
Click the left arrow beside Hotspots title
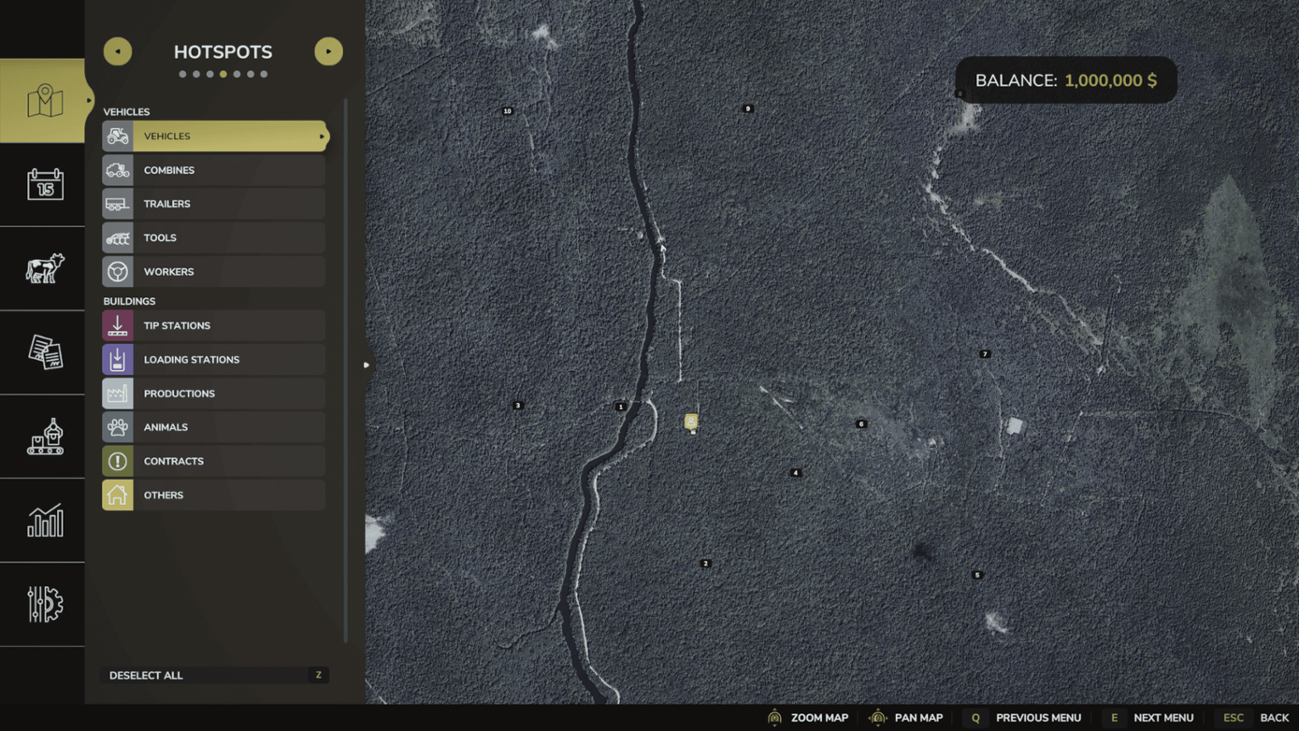[x=117, y=51]
